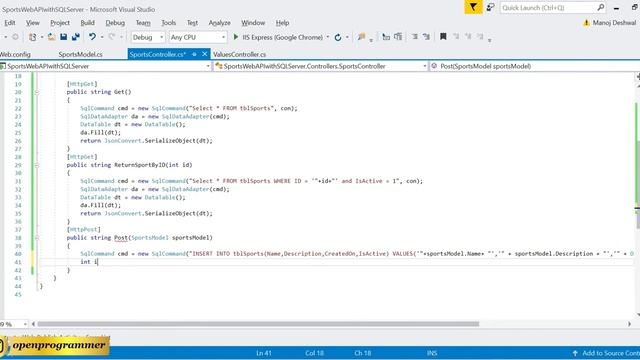
Task: Collapse the Post method outlining region
Action: [x=37, y=238]
